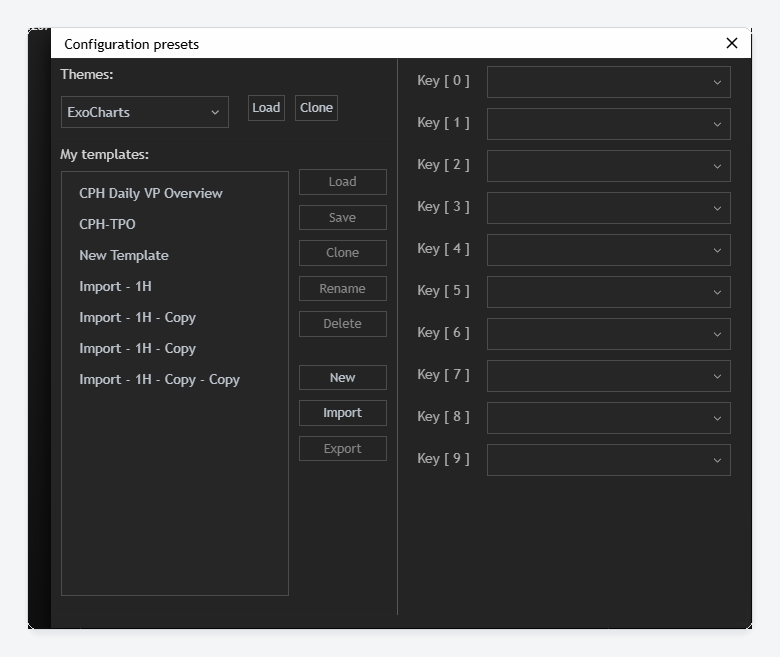This screenshot has width=780, height=657.
Task: Delete the selected template
Action: pos(343,324)
